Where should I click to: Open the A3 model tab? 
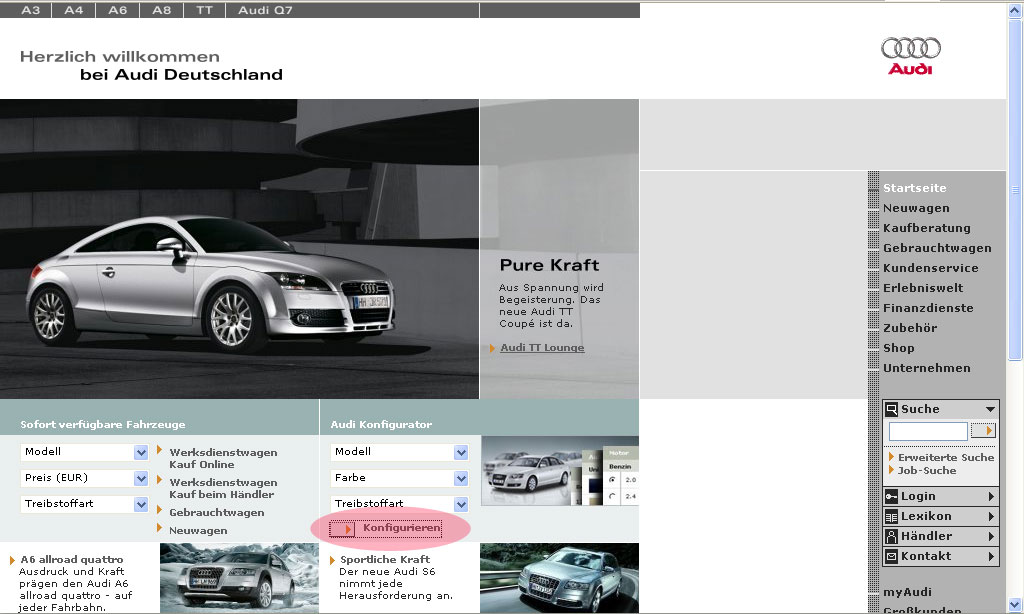click(30, 10)
